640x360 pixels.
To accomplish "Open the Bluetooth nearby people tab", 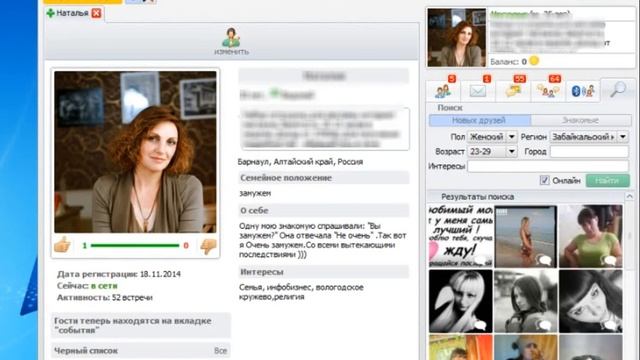I will [x=583, y=91].
